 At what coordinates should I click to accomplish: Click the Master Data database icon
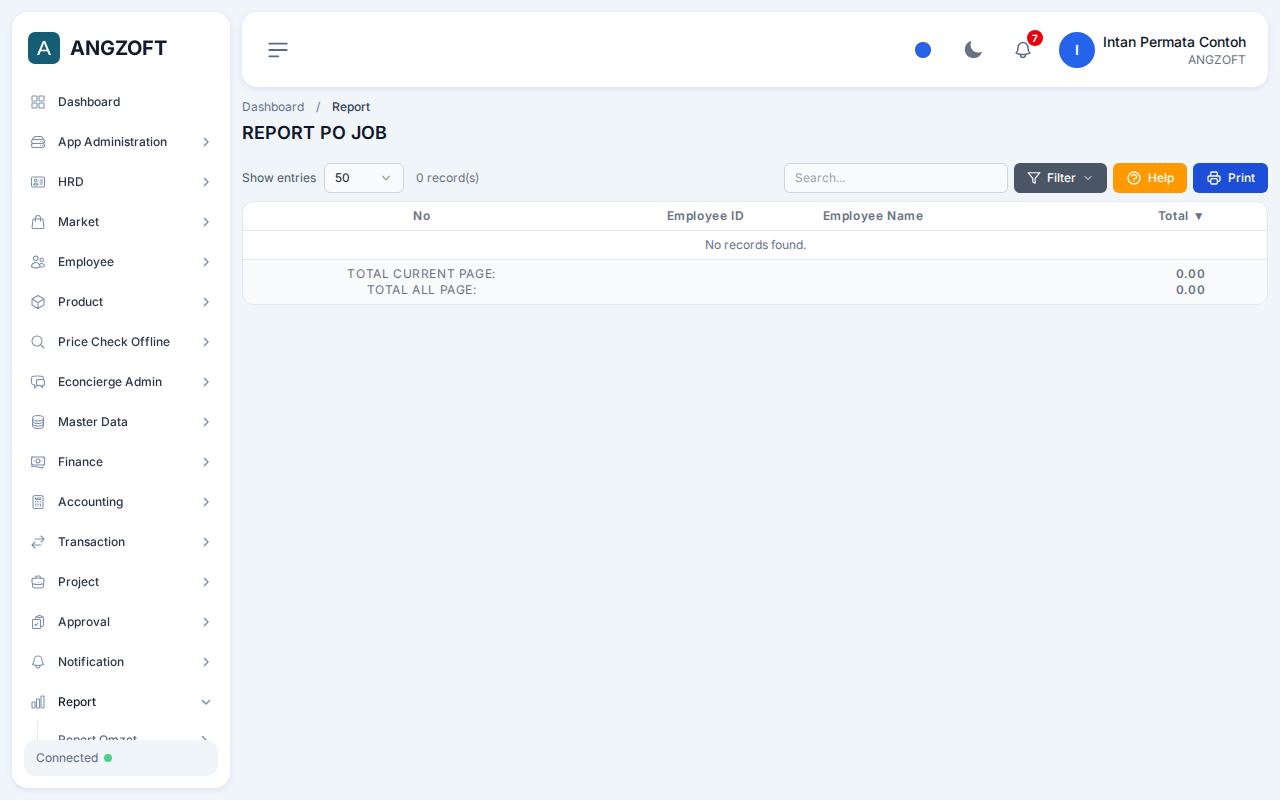[38, 422]
